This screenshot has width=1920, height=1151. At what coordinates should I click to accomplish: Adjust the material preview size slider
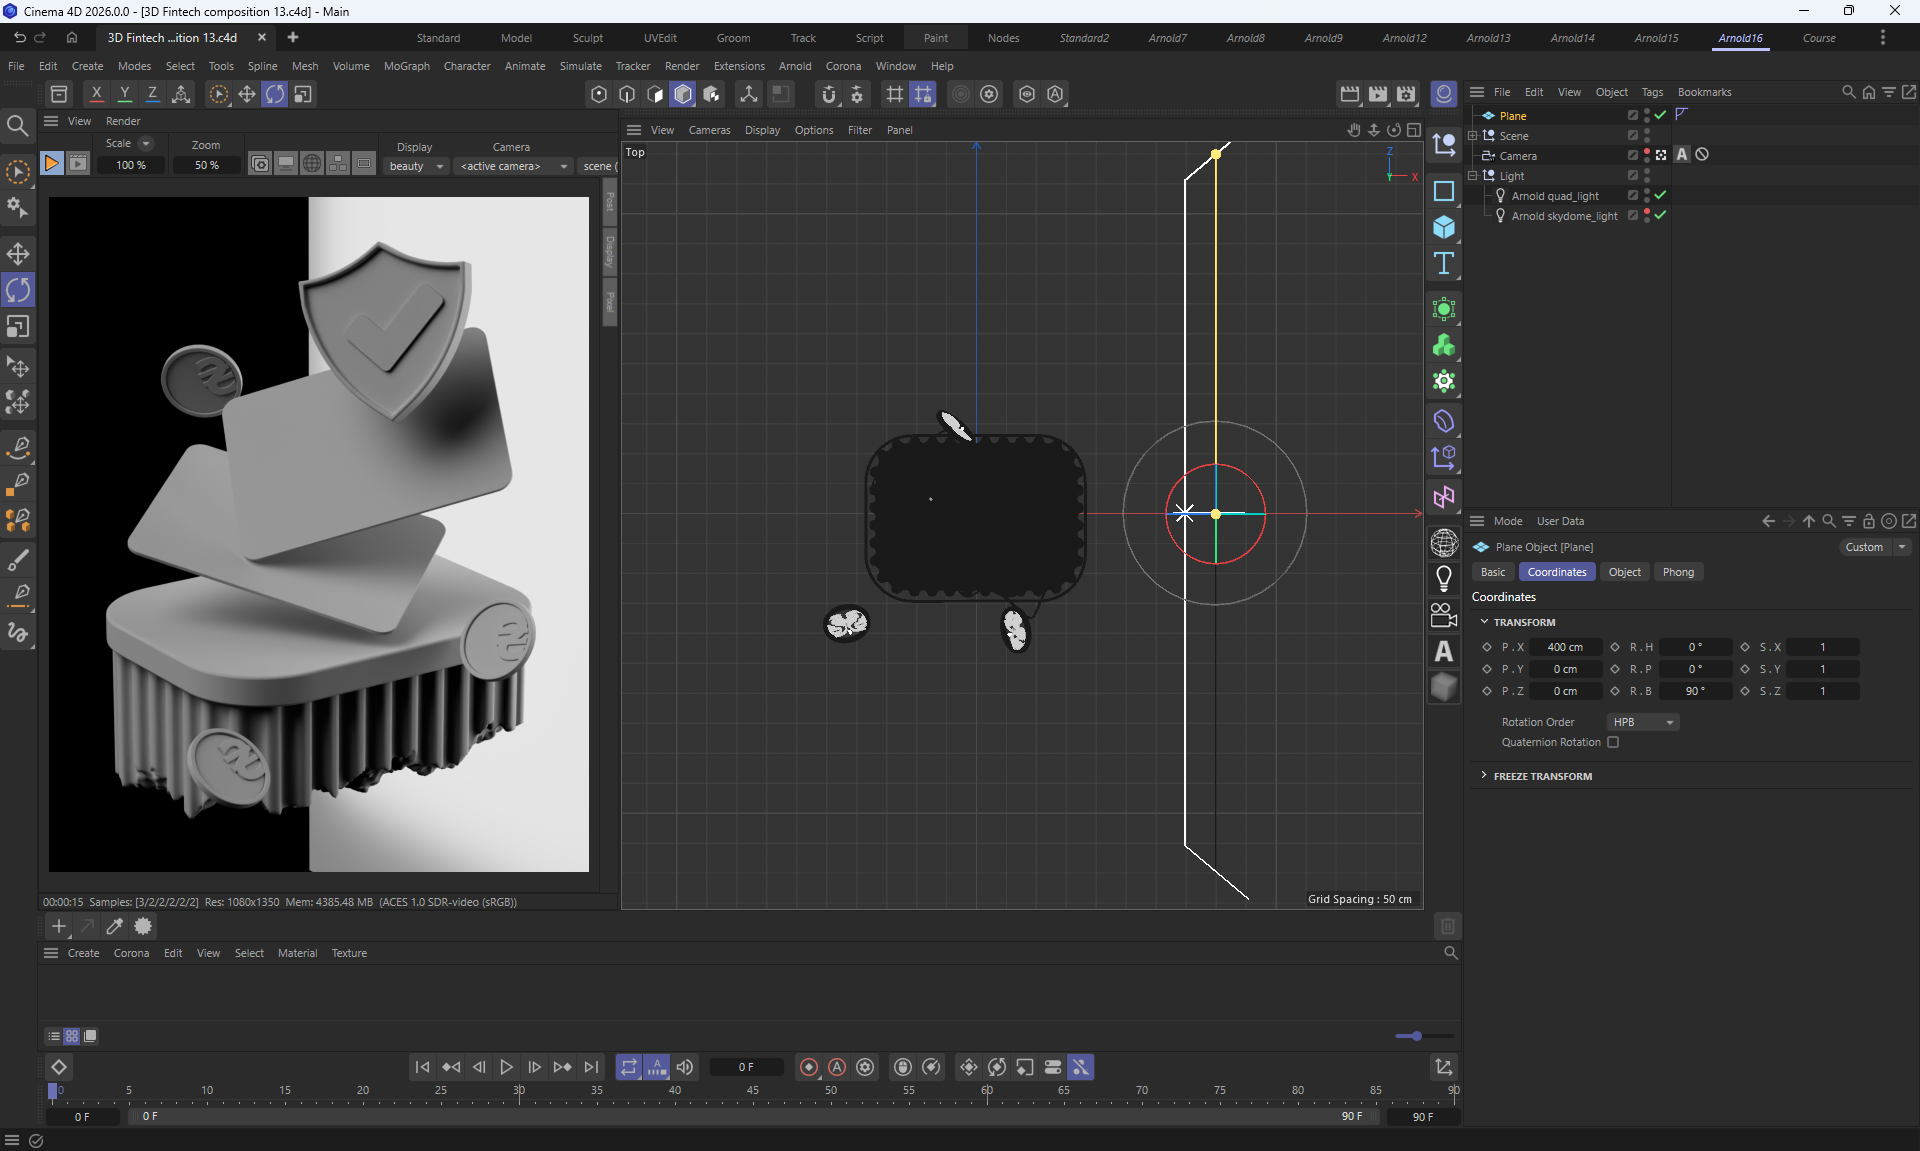[1416, 1036]
